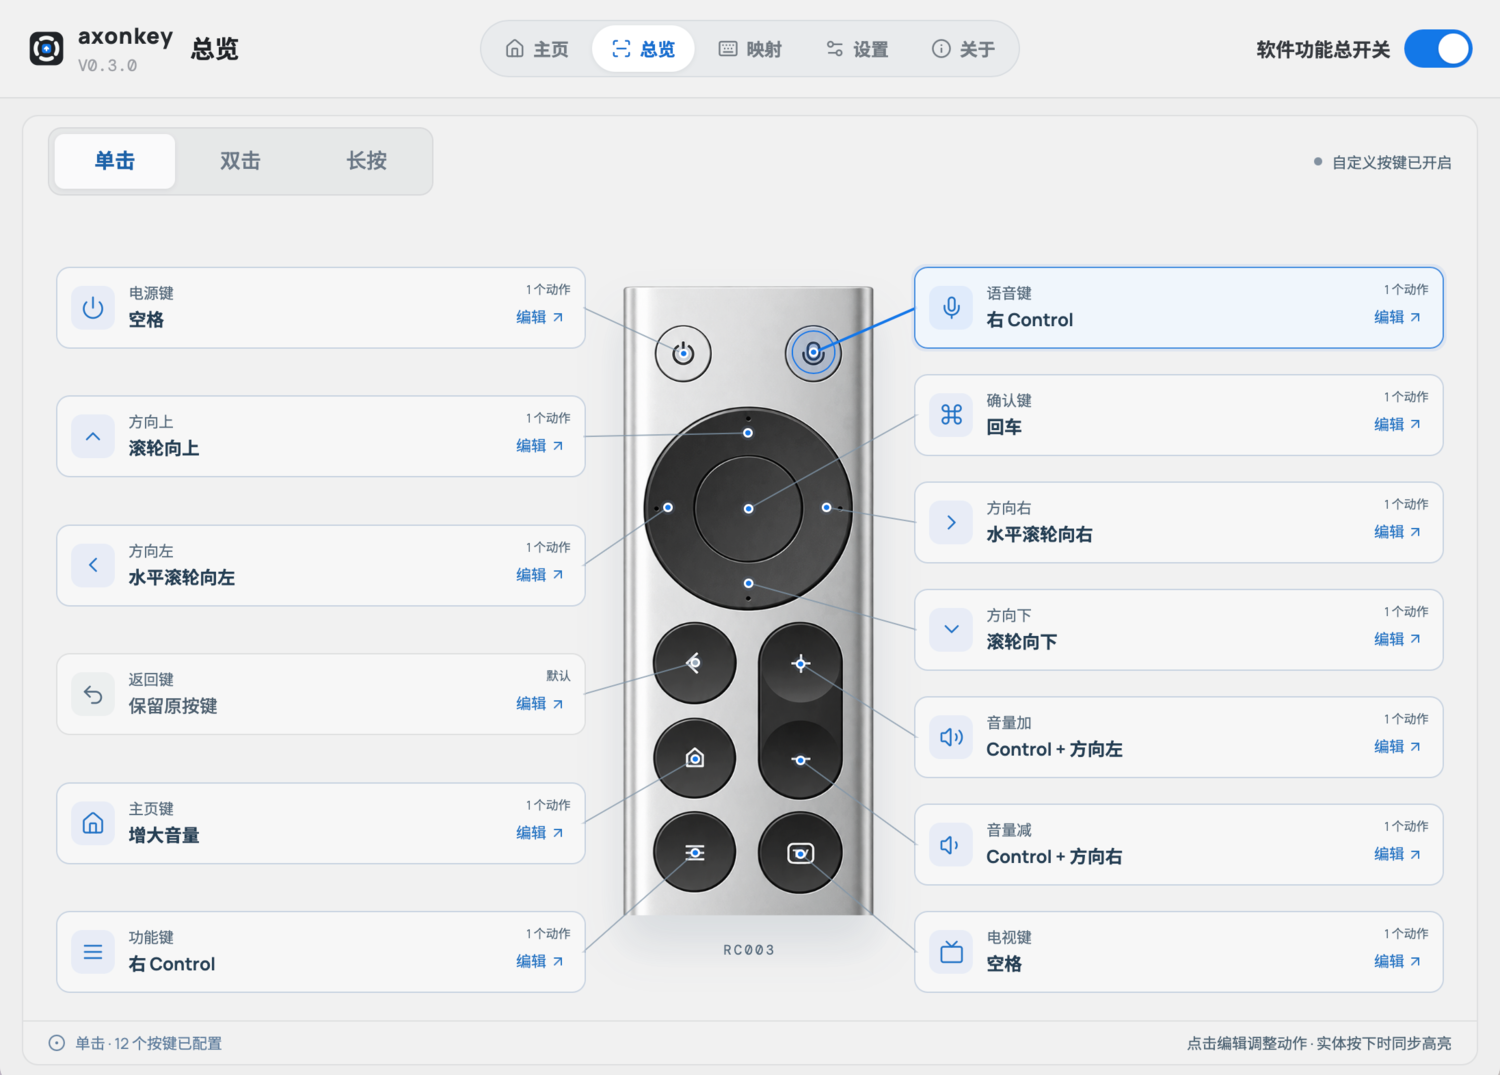Screen dimensions: 1500x1075
Task: Click the menu icon in 功能键 card
Action: point(93,952)
